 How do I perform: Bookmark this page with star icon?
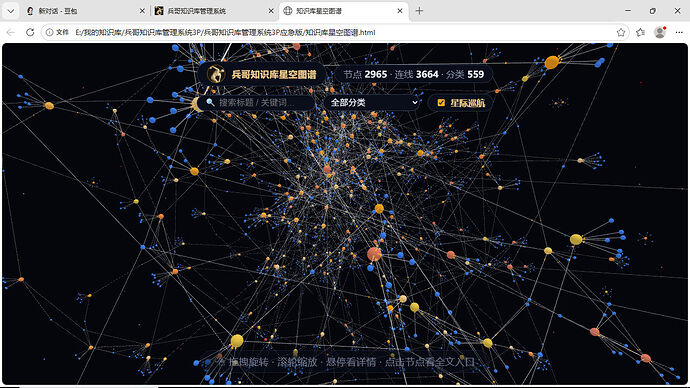(x=620, y=32)
